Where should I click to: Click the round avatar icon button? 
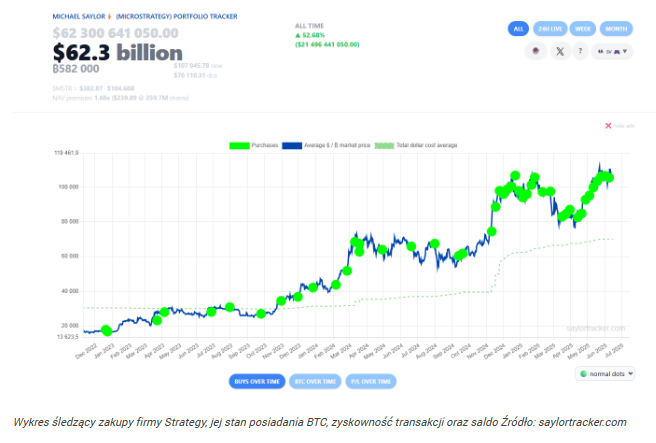[536, 51]
